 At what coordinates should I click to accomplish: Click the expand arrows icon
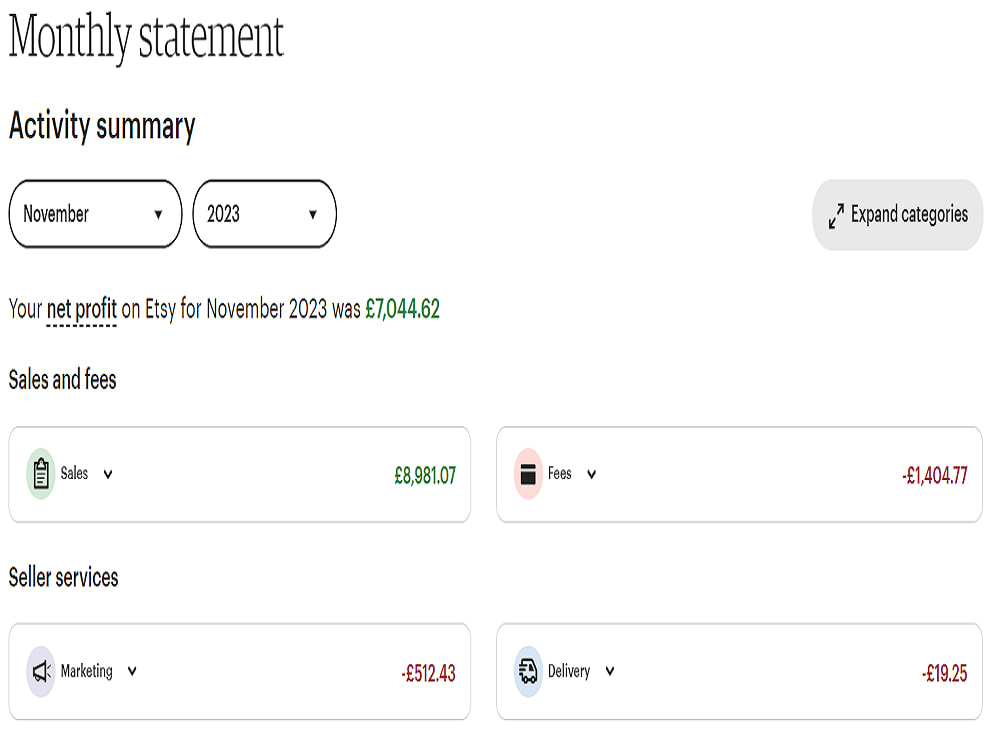pyautogui.click(x=836, y=216)
